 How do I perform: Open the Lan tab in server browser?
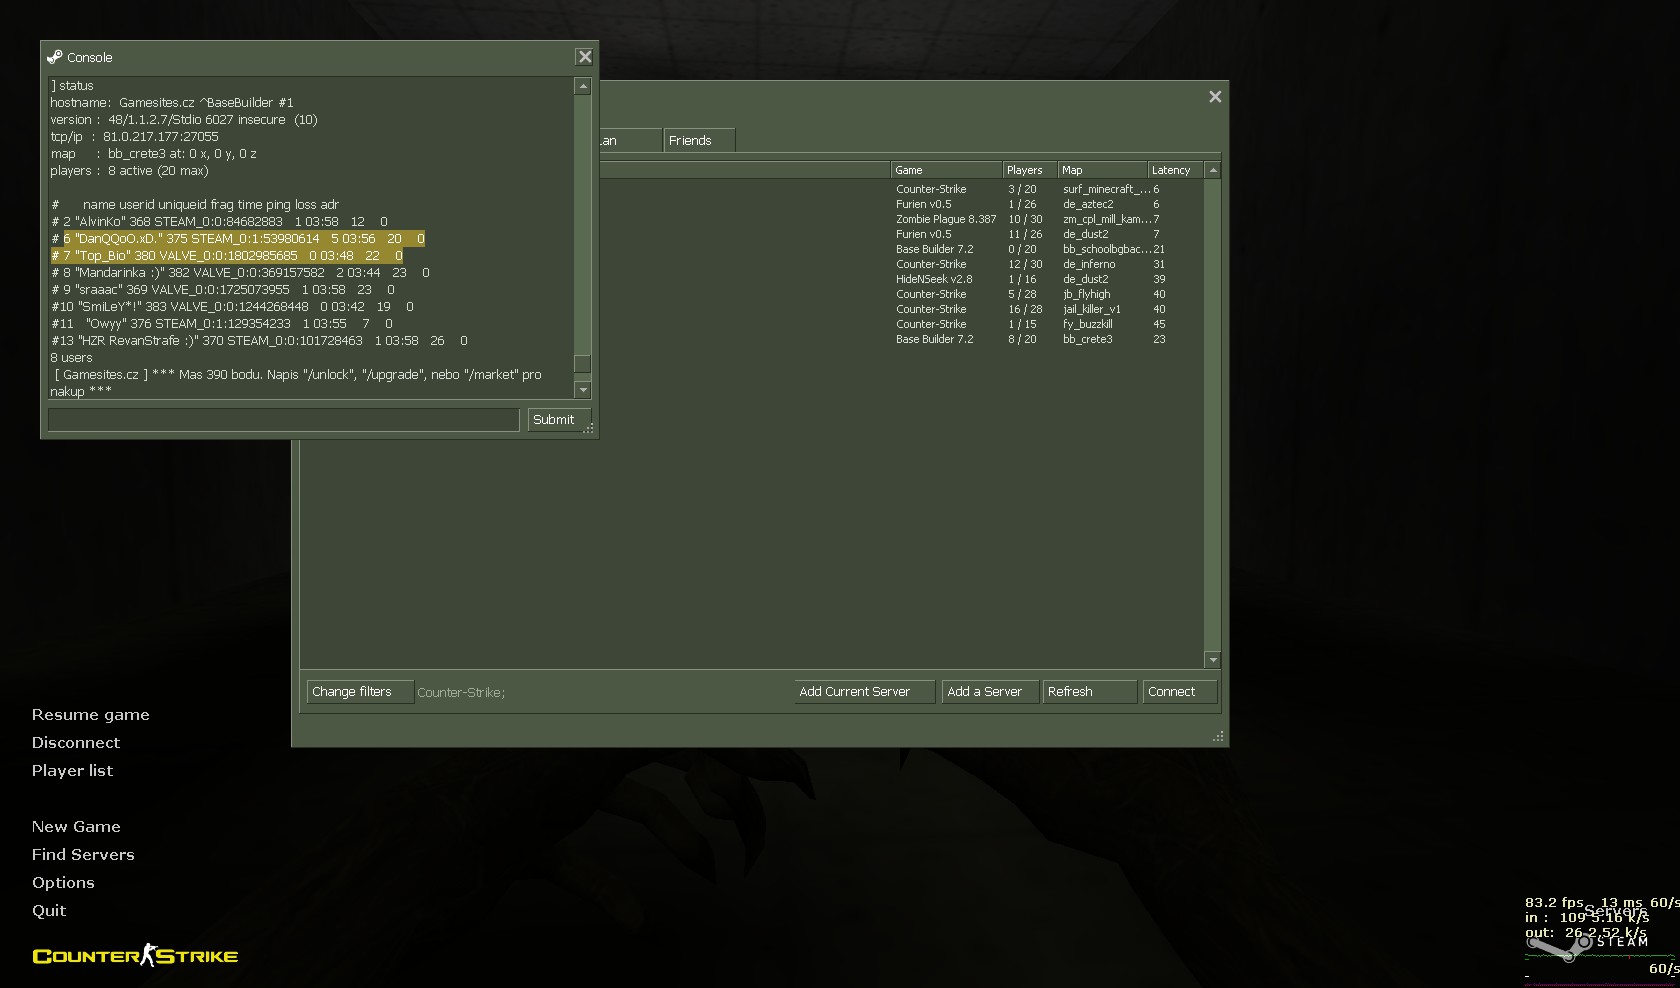click(630, 141)
